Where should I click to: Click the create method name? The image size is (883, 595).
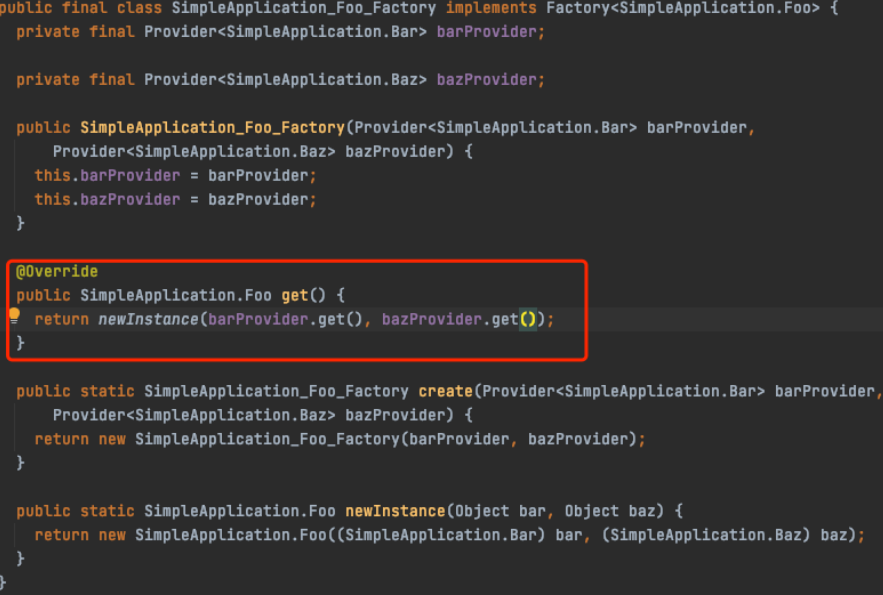(445, 391)
